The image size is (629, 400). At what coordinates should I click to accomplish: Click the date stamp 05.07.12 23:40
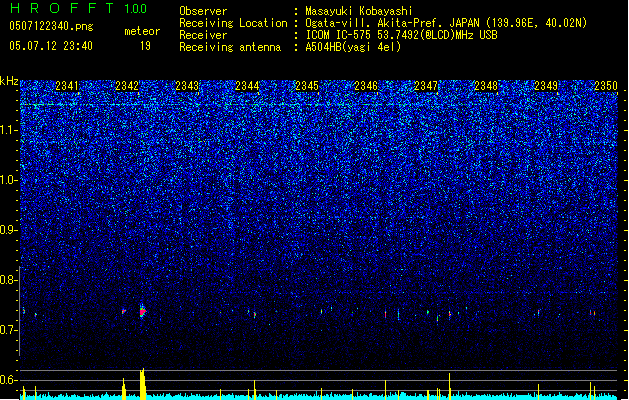pos(51,46)
